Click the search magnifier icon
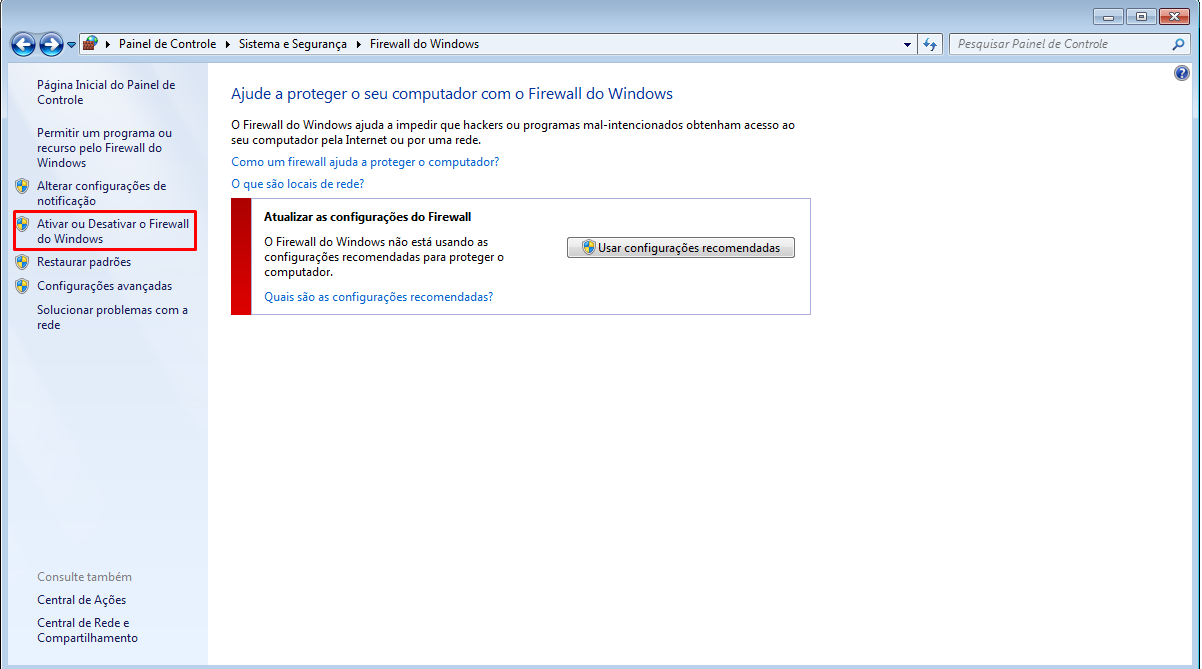The height and width of the screenshot is (669, 1202). 1178,44
